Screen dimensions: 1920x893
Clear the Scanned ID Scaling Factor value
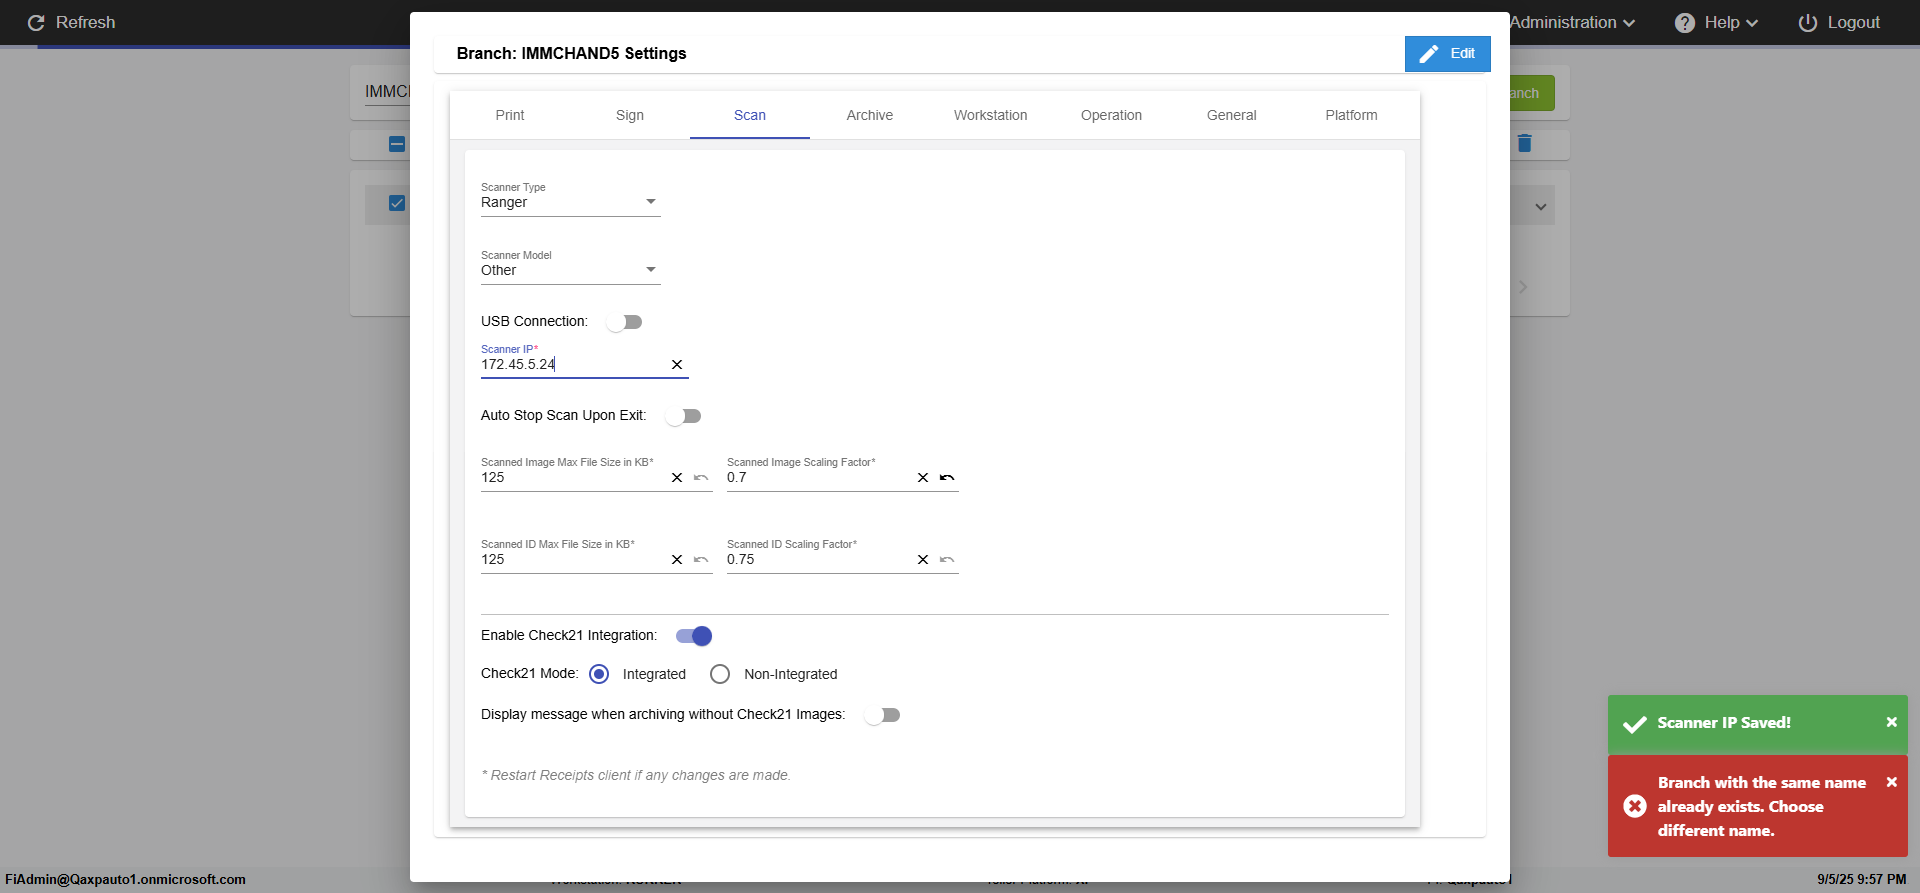pos(923,560)
